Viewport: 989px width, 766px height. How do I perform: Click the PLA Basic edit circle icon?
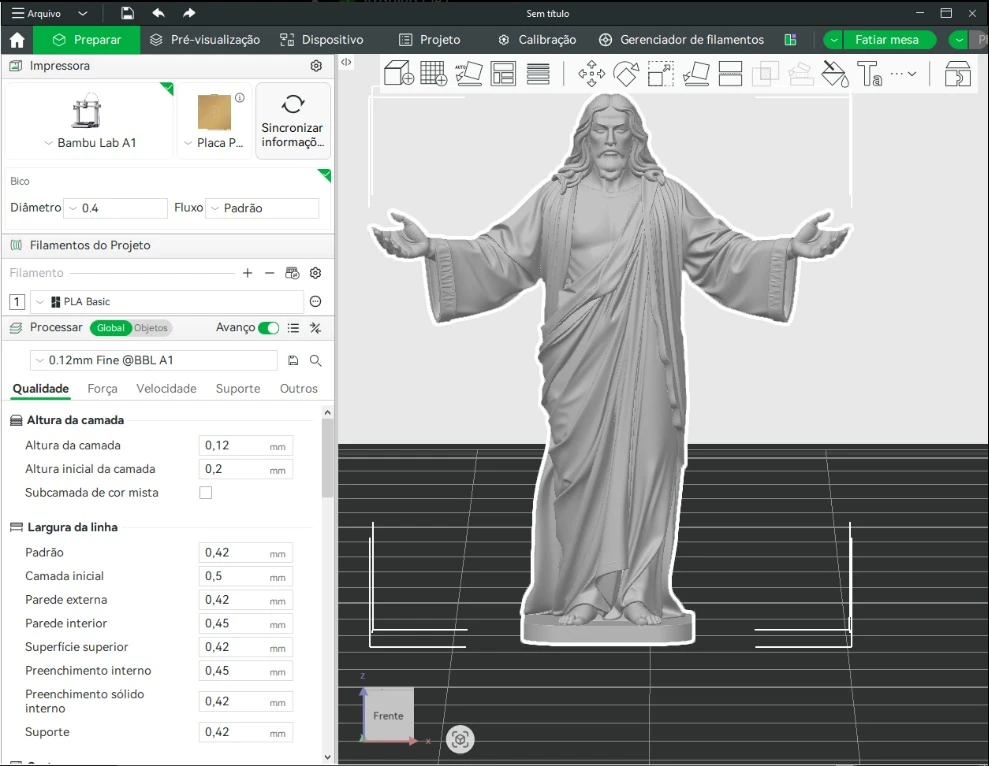[x=315, y=302]
